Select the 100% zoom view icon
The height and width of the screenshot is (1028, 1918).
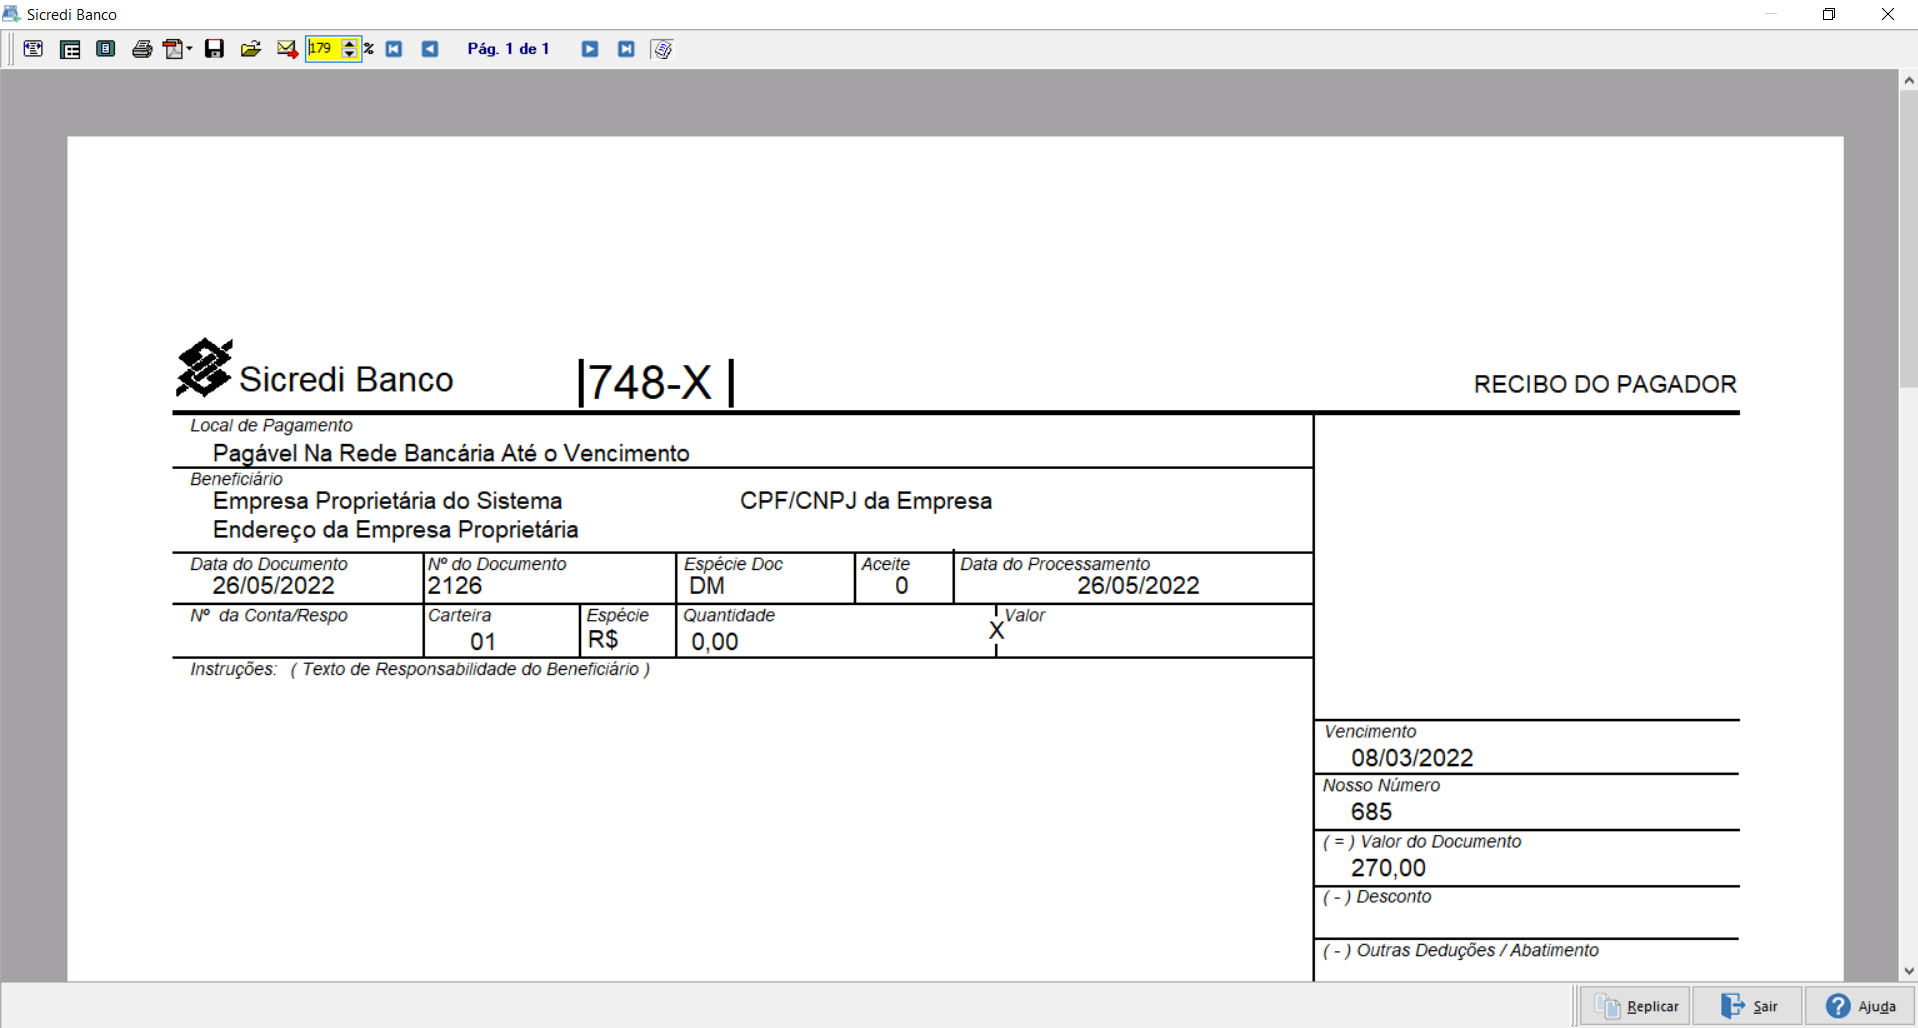70,49
